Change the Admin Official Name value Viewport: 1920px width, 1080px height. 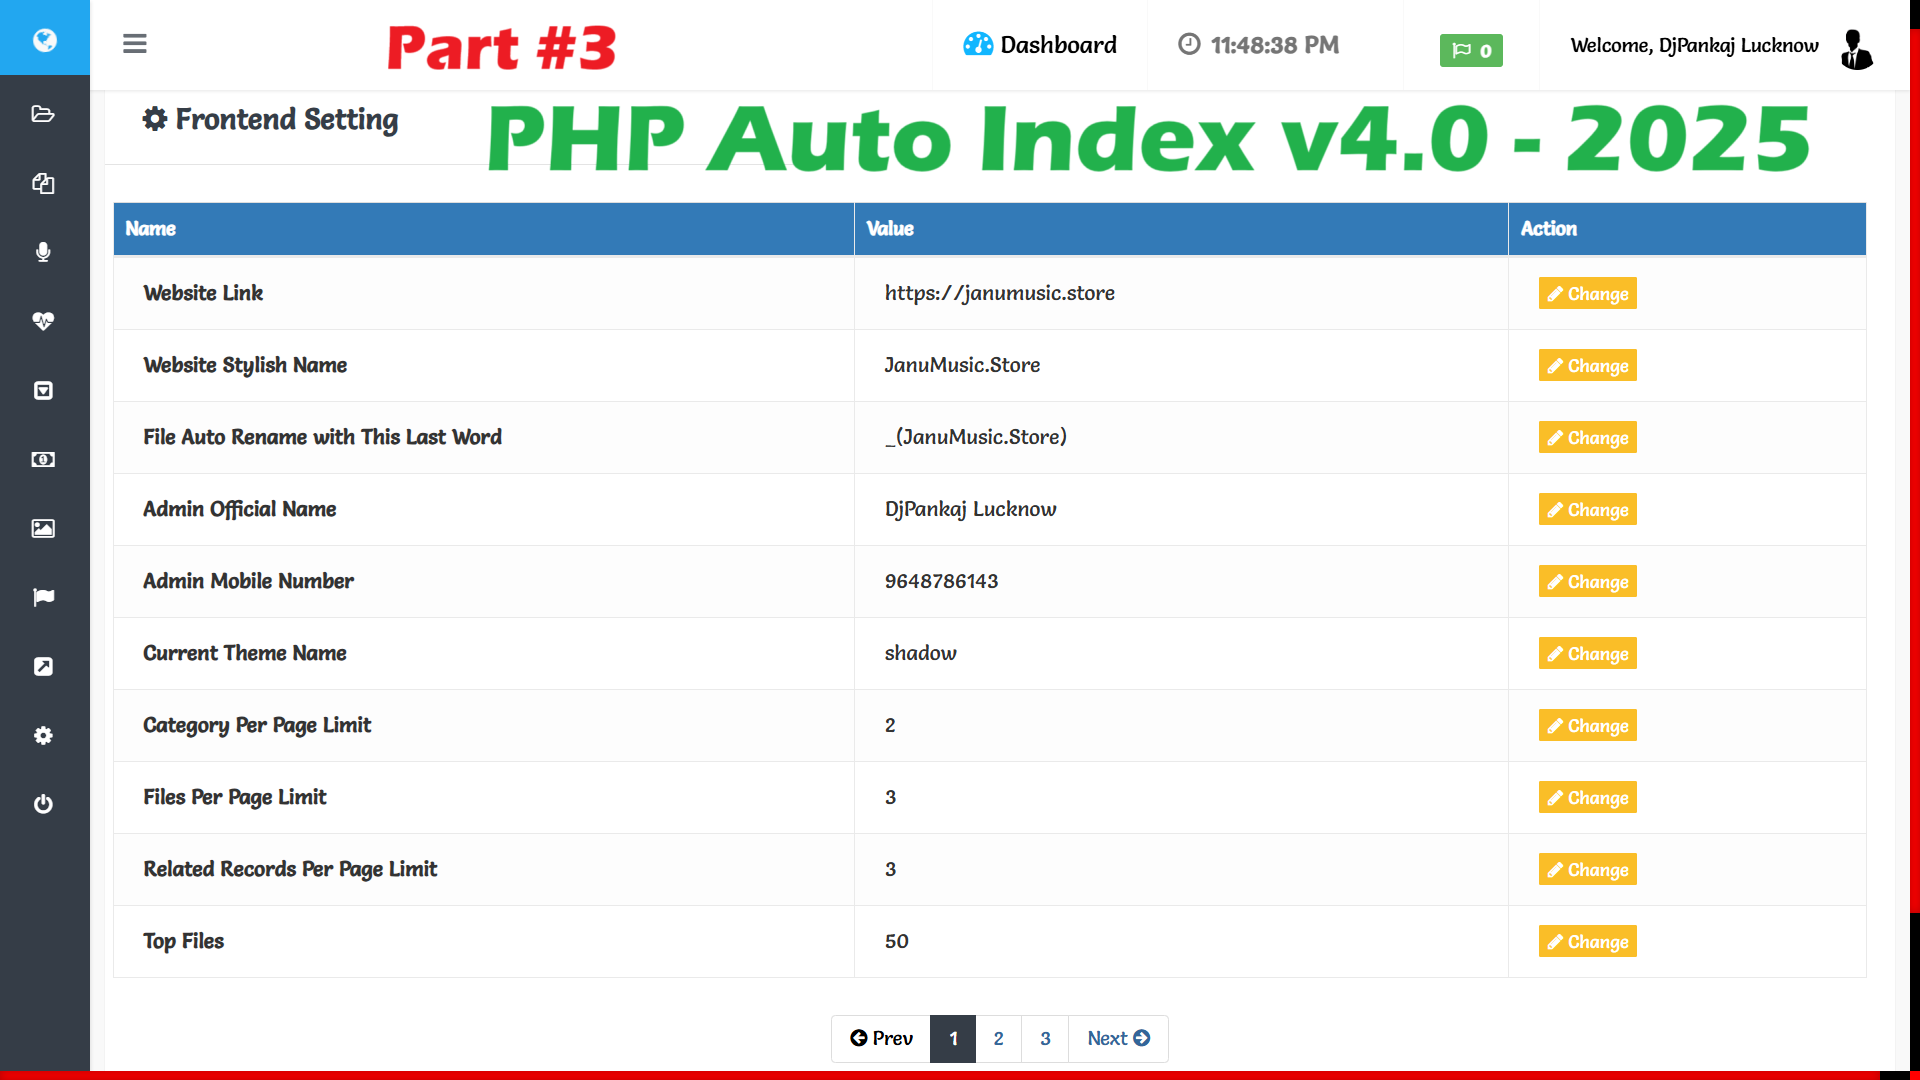1588,509
